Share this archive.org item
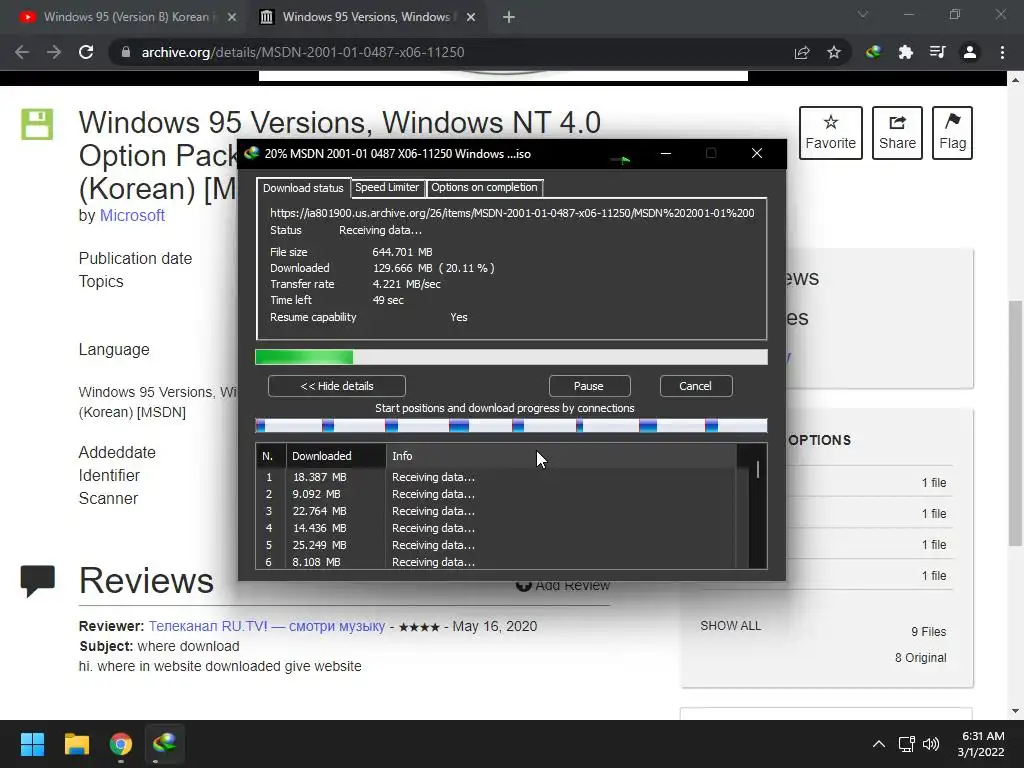This screenshot has width=1024, height=768. pos(897,133)
